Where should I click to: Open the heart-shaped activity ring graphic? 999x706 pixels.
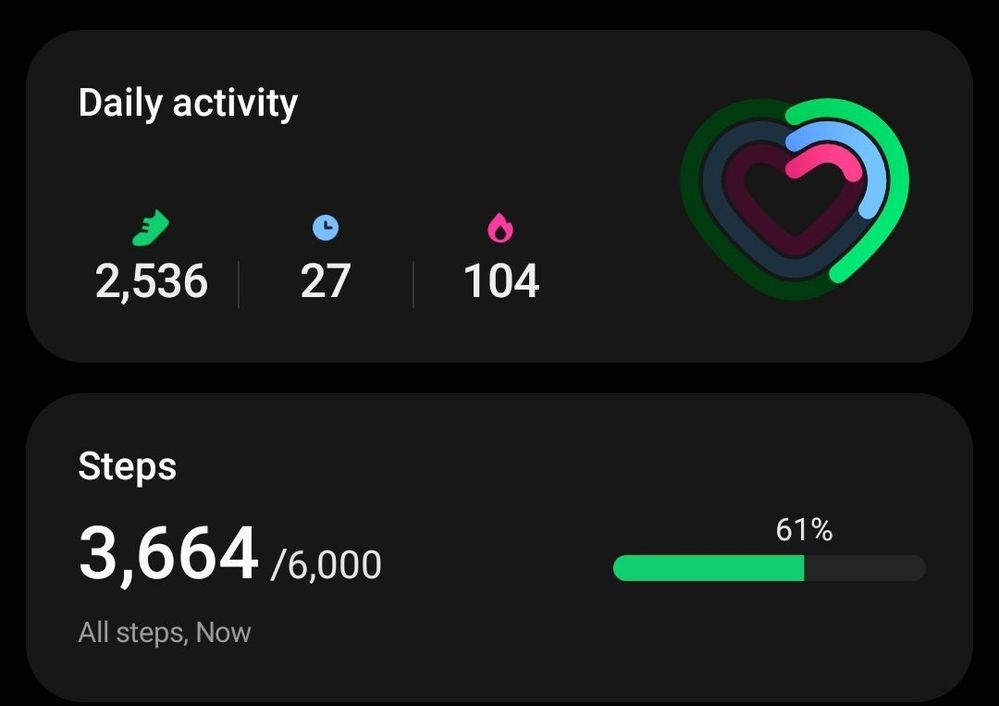tap(794, 198)
